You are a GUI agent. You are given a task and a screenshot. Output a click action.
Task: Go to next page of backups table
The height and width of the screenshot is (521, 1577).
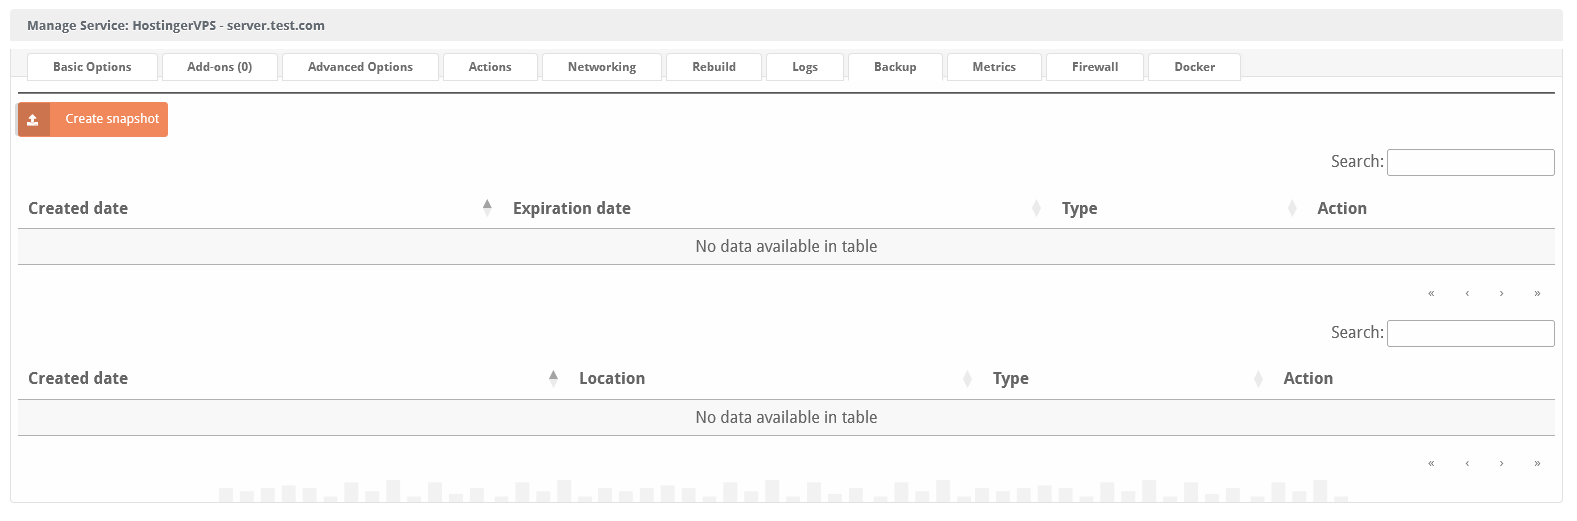pyautogui.click(x=1501, y=463)
